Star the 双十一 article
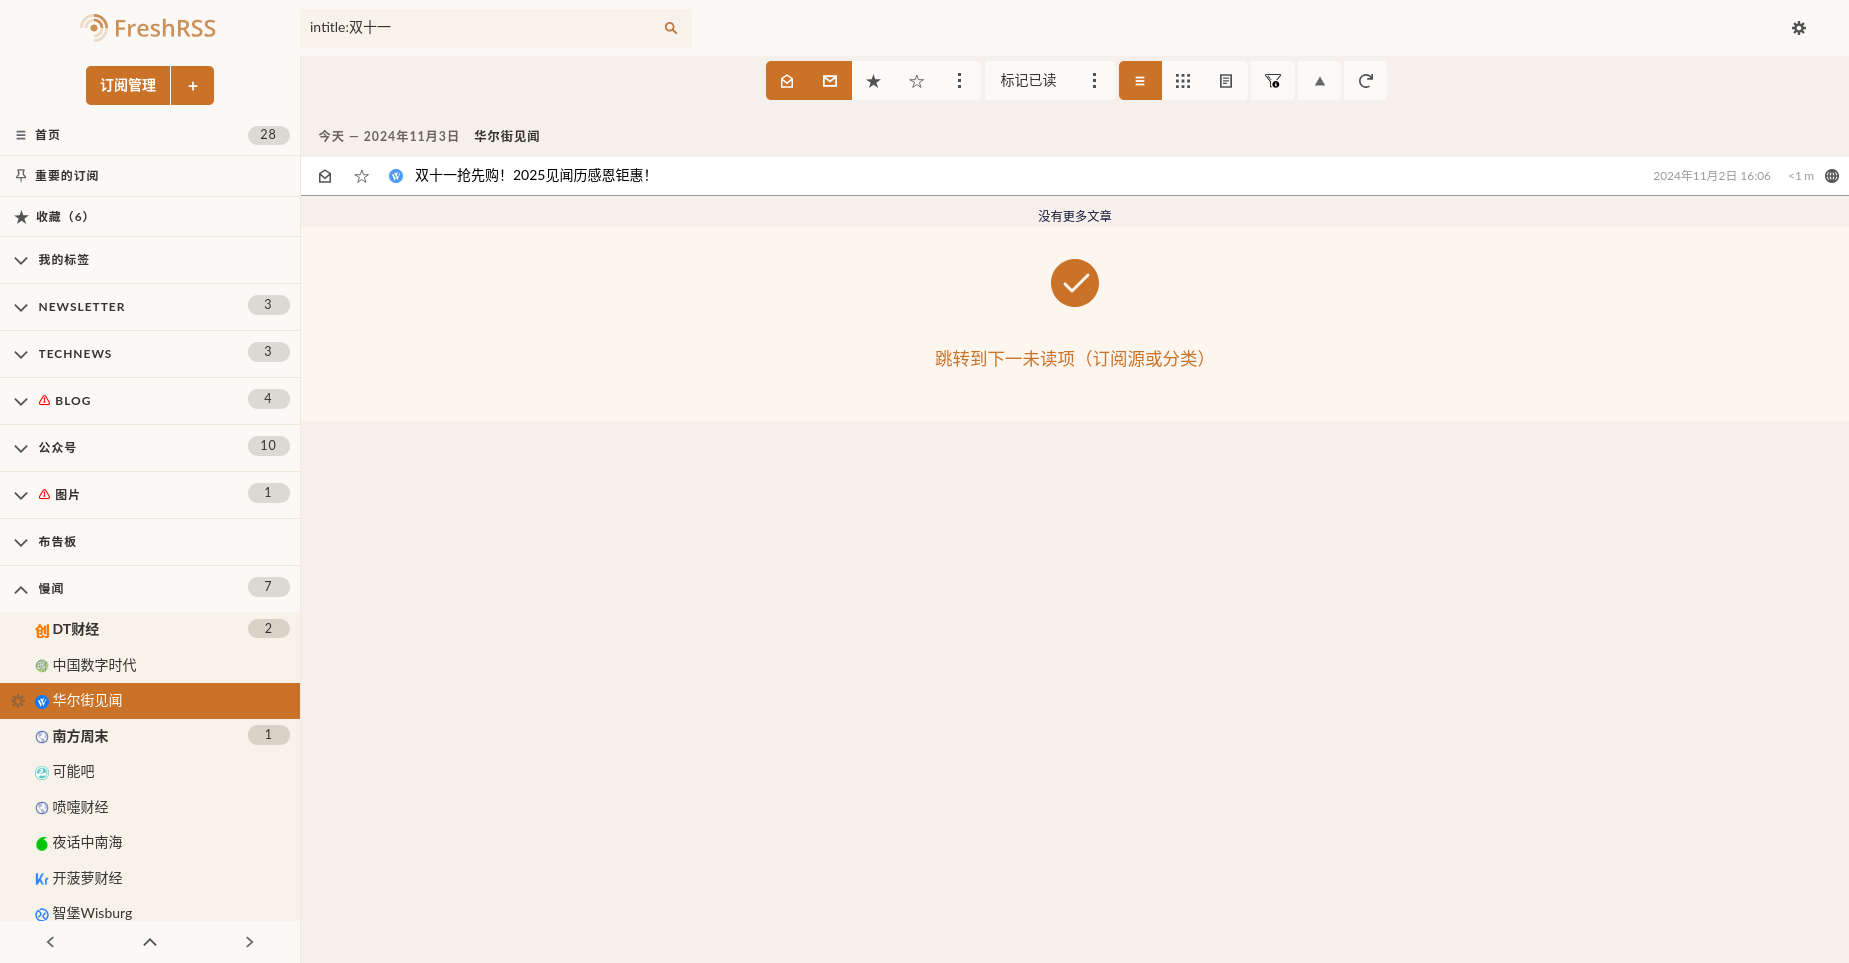Viewport: 1849px width, 963px height. click(x=362, y=176)
